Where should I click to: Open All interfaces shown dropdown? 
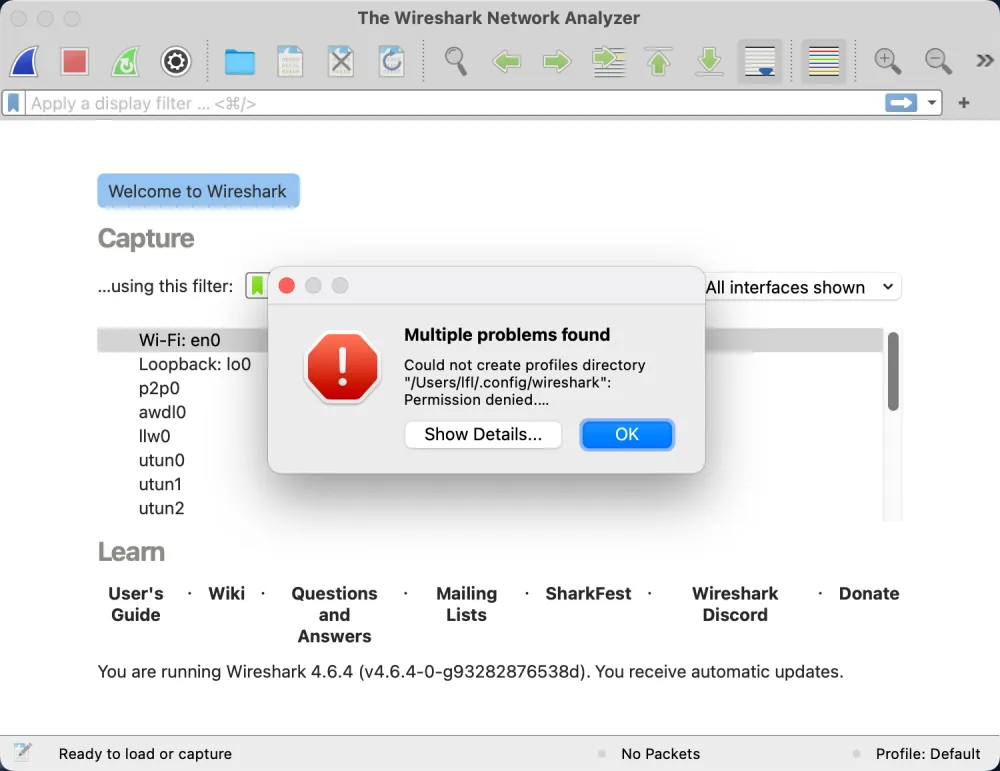point(803,287)
